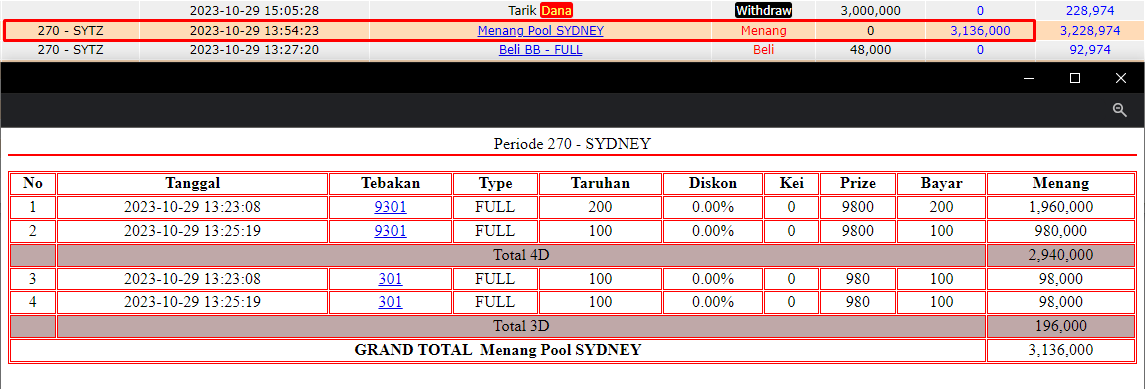Click the Total 4D row label

(x=521, y=255)
